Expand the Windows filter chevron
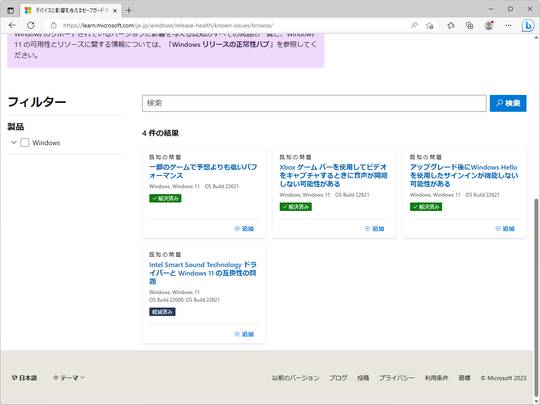540x405 pixels. (14, 142)
